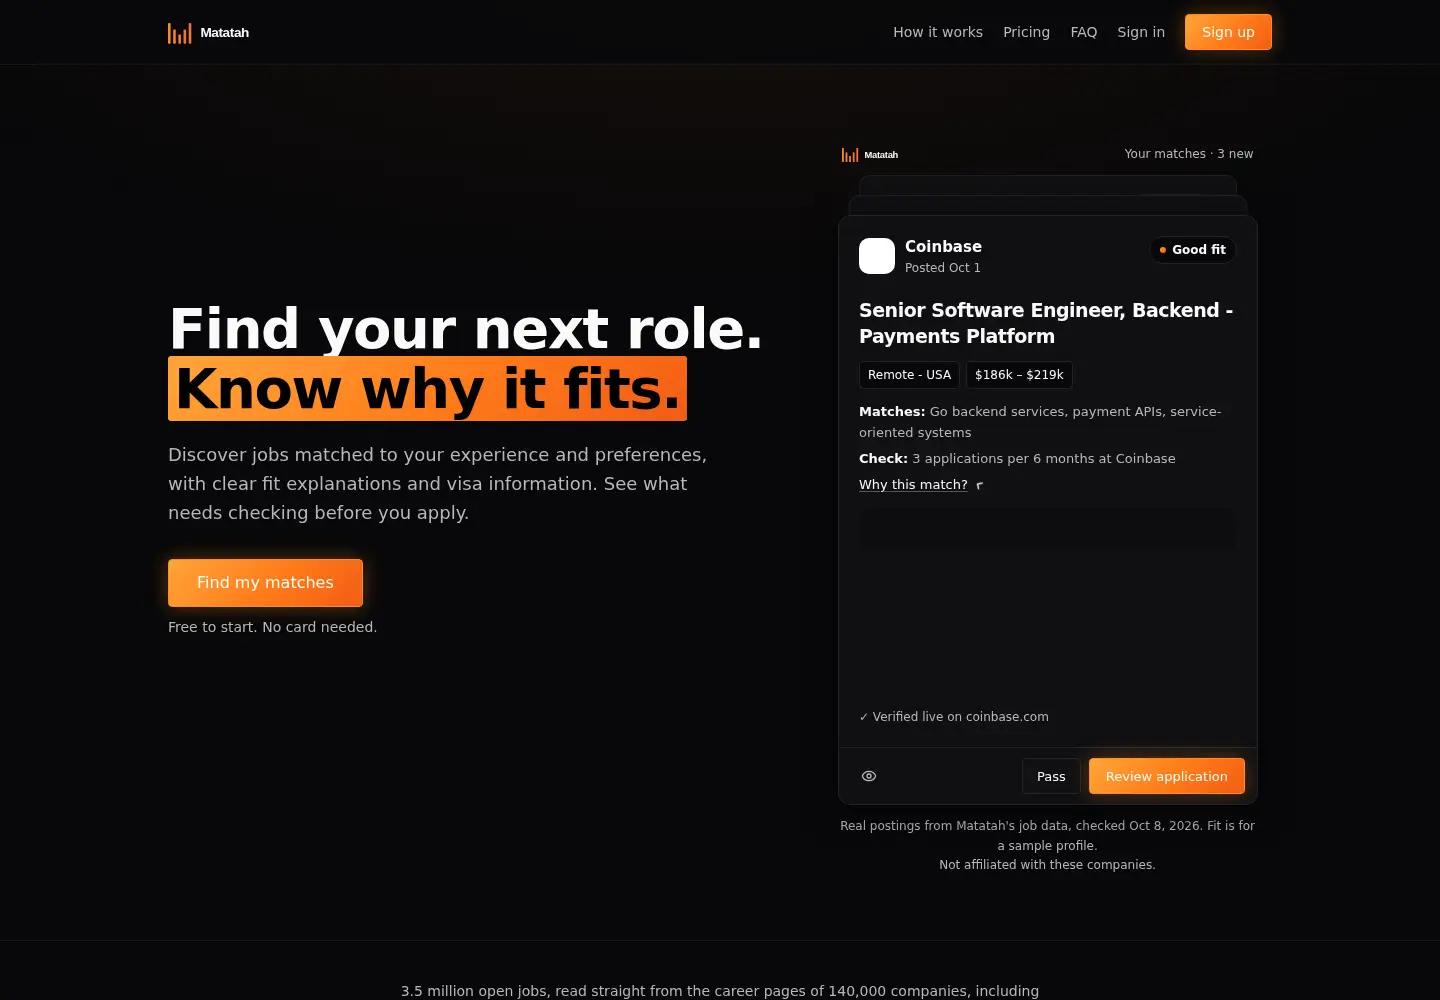Click the Posted Oct 1 date text
Screen dimensions: 1440x1000
click(x=942, y=268)
